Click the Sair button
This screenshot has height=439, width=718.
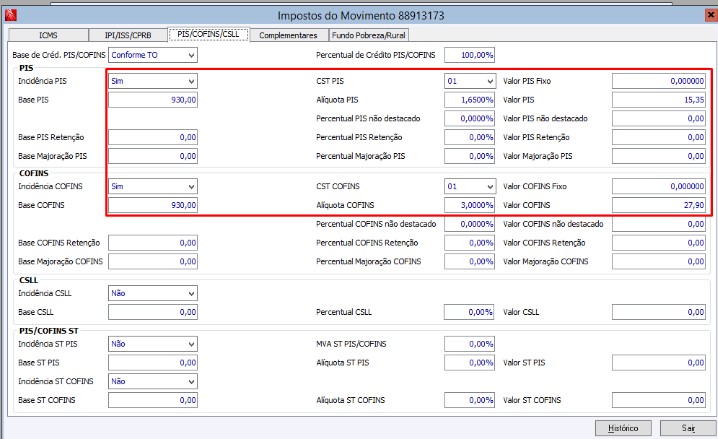coord(688,428)
